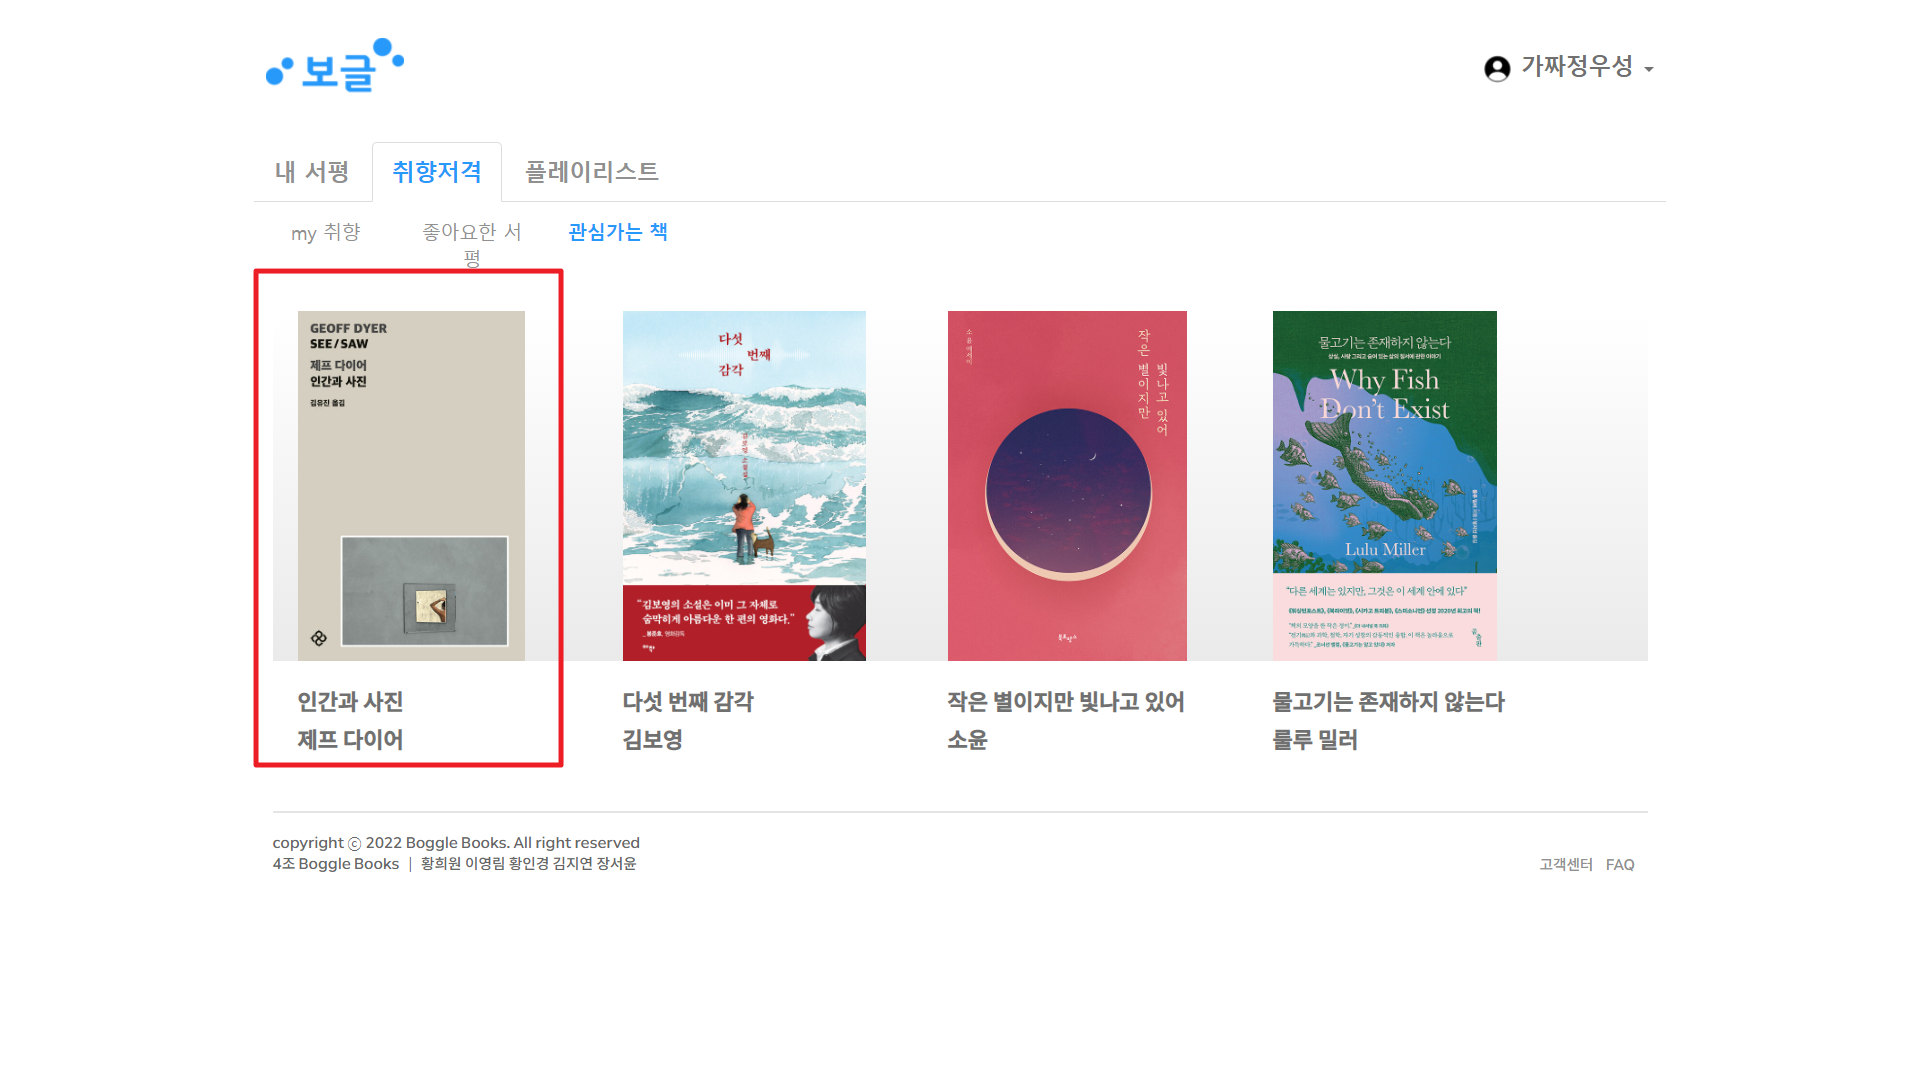
Task: Open the 고객센터 footer link
Action: [1566, 865]
